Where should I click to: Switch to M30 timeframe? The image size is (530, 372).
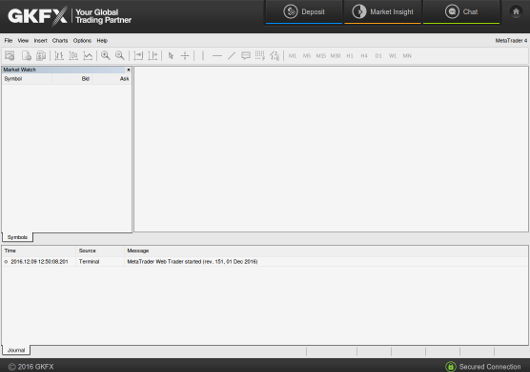click(335, 56)
